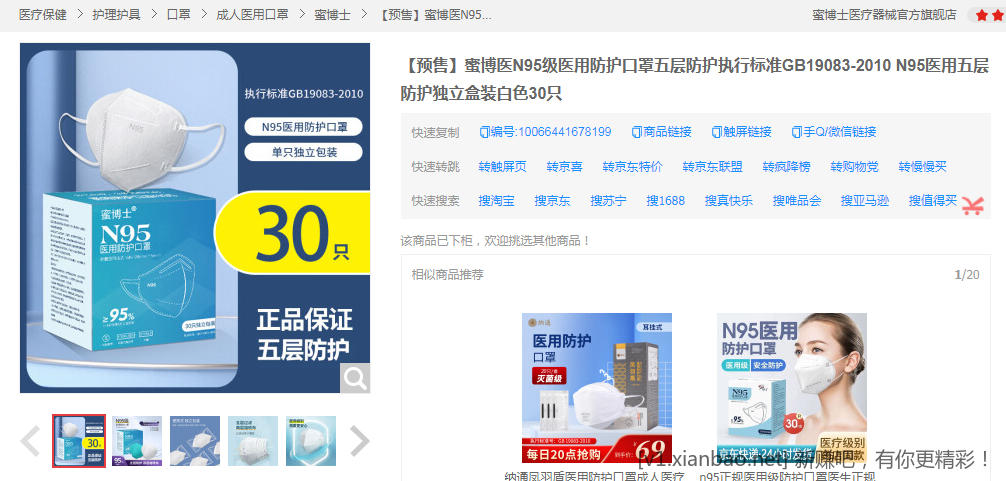This screenshot has width=1006, height=481.
Task: Jump to 转疯降榜
Action: pos(787,167)
